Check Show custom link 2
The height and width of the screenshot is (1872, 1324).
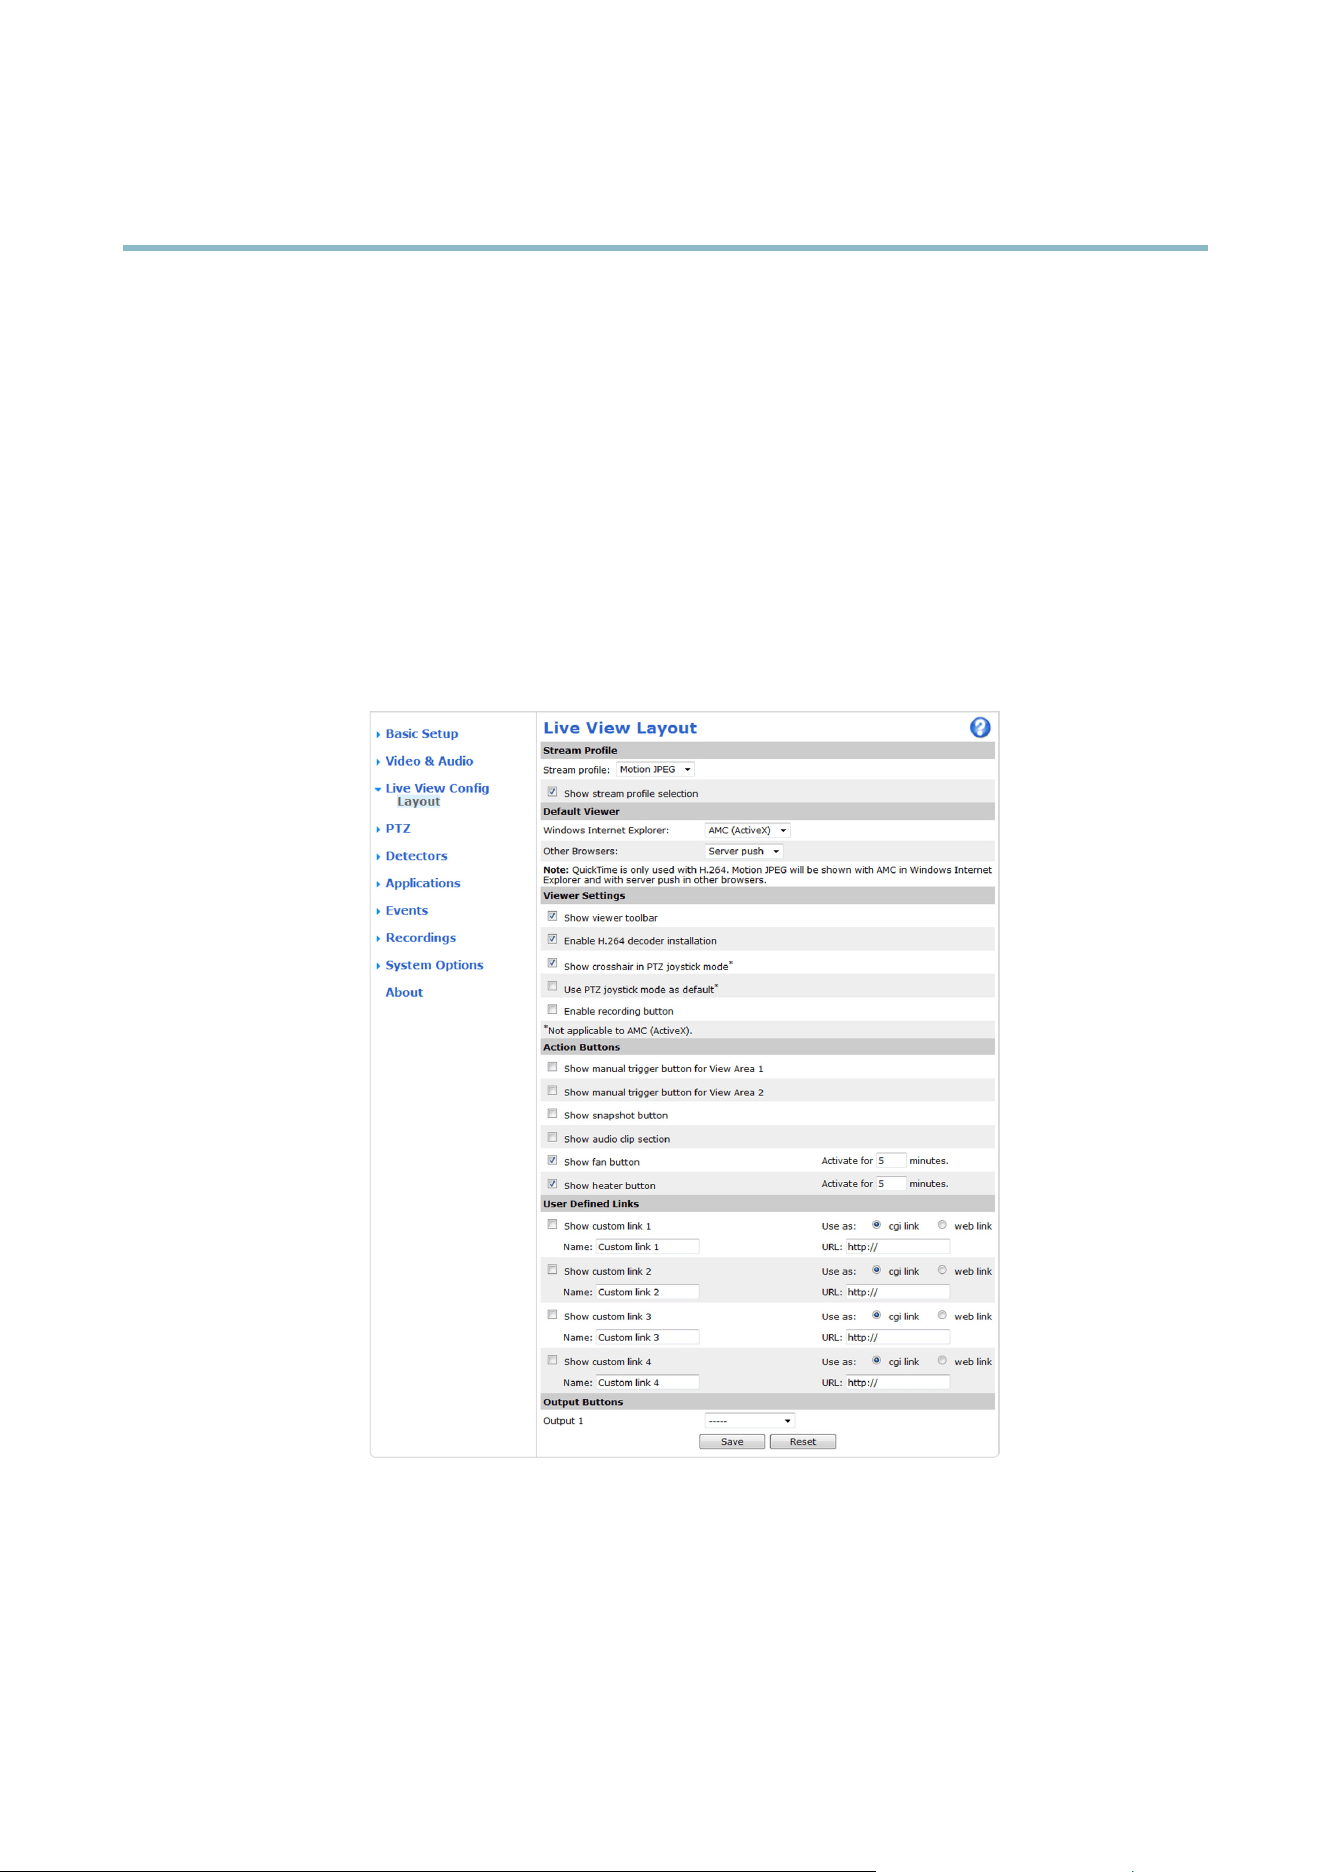click(x=552, y=1270)
